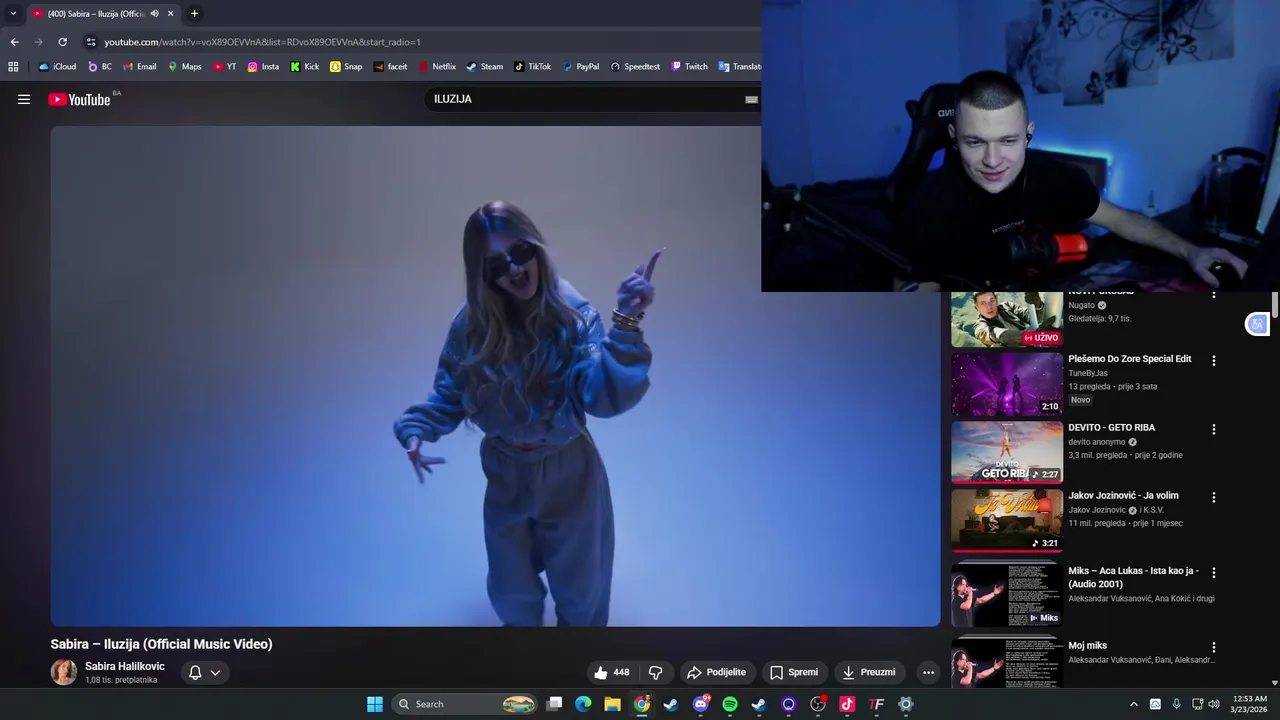
Task: Open the on-screen keyboard icon in search box
Action: pyautogui.click(x=751, y=99)
